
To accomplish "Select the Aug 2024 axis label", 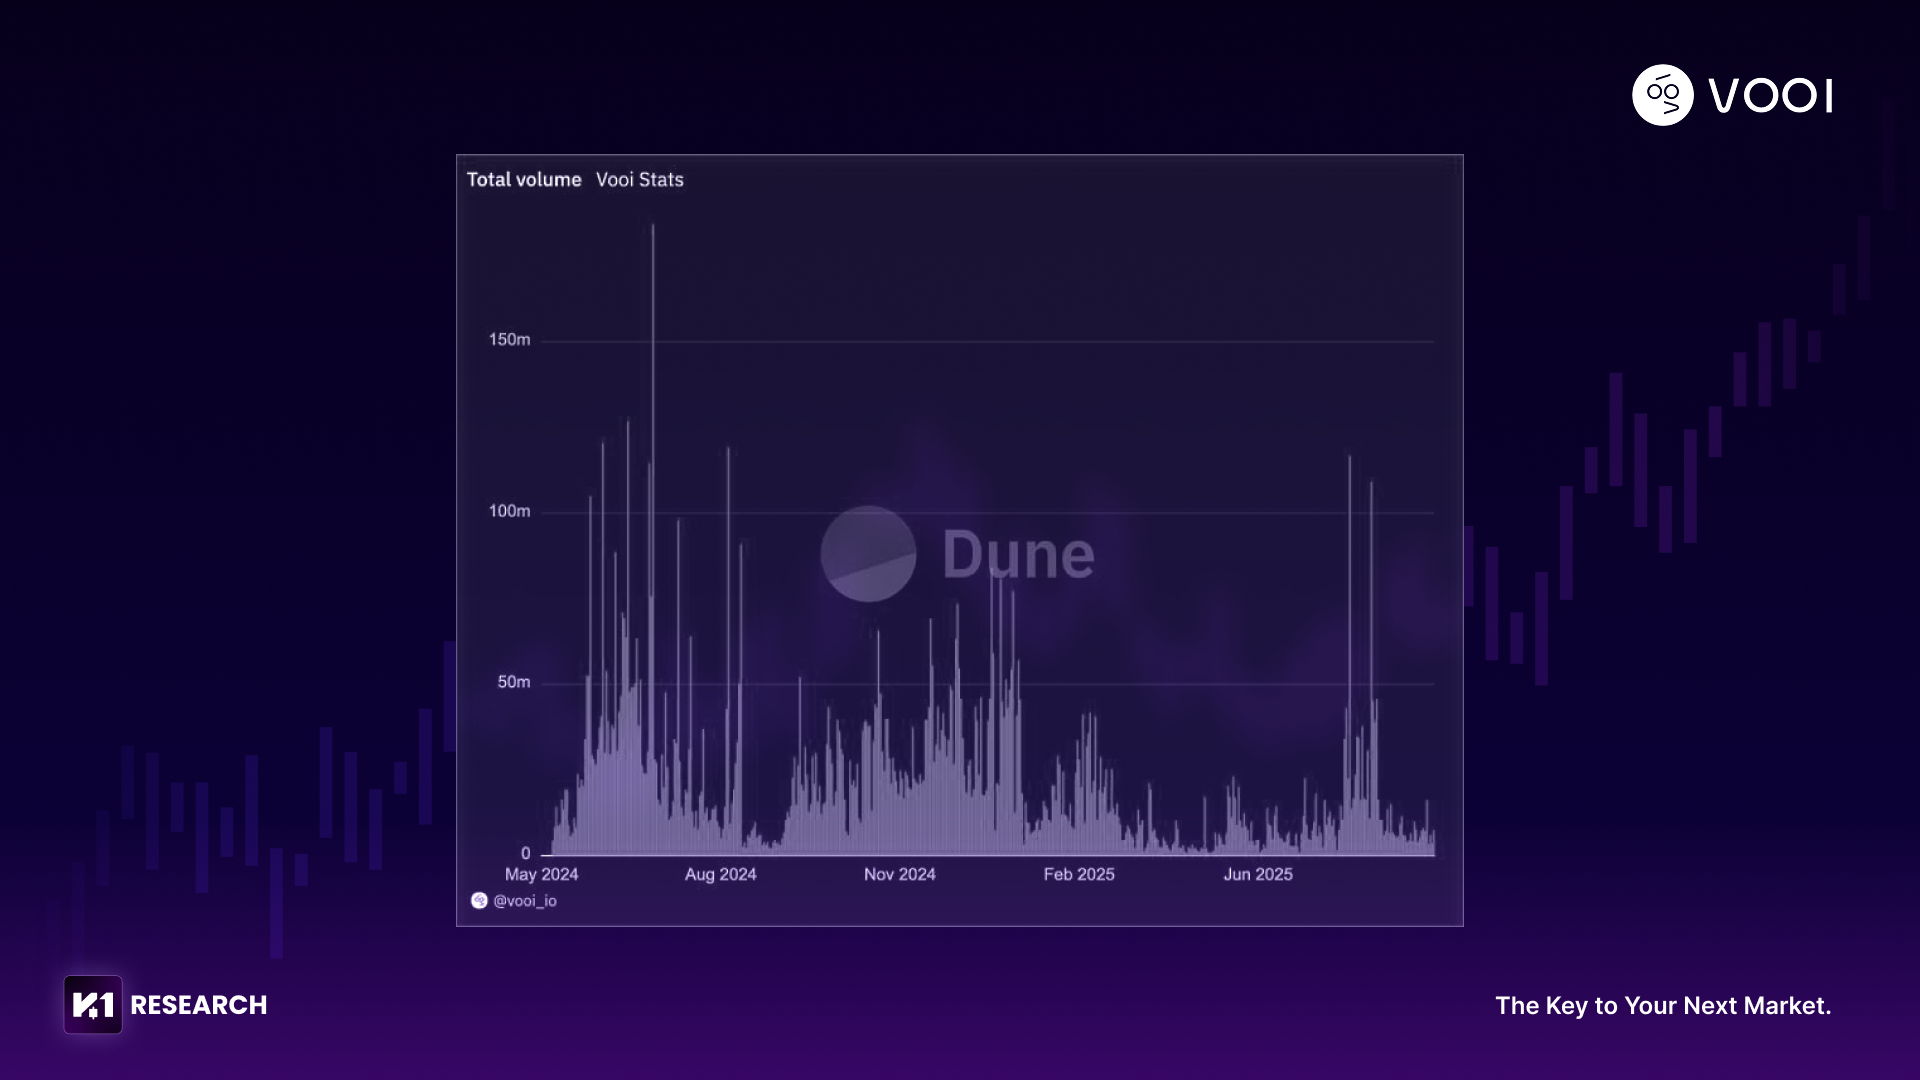I will click(x=720, y=874).
